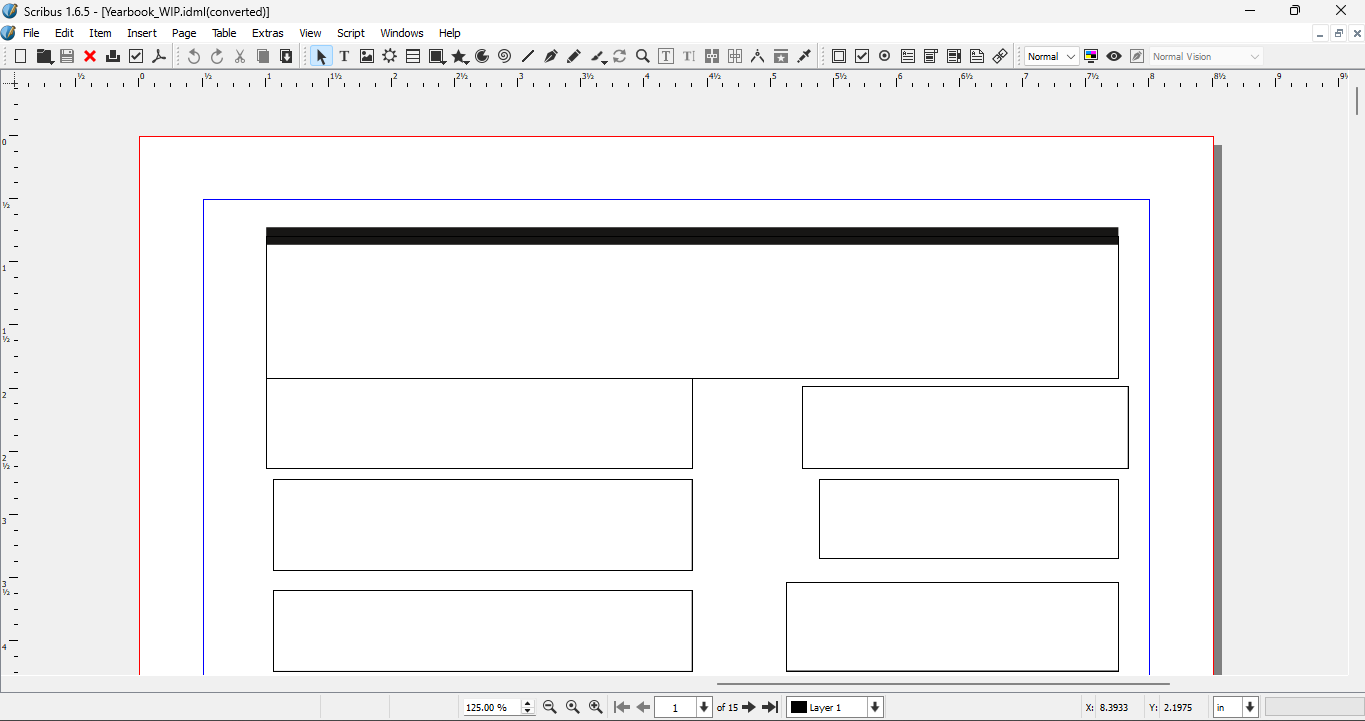Viewport: 1365px width, 721px height.
Task: Create a new document with the New icon
Action: (x=20, y=57)
